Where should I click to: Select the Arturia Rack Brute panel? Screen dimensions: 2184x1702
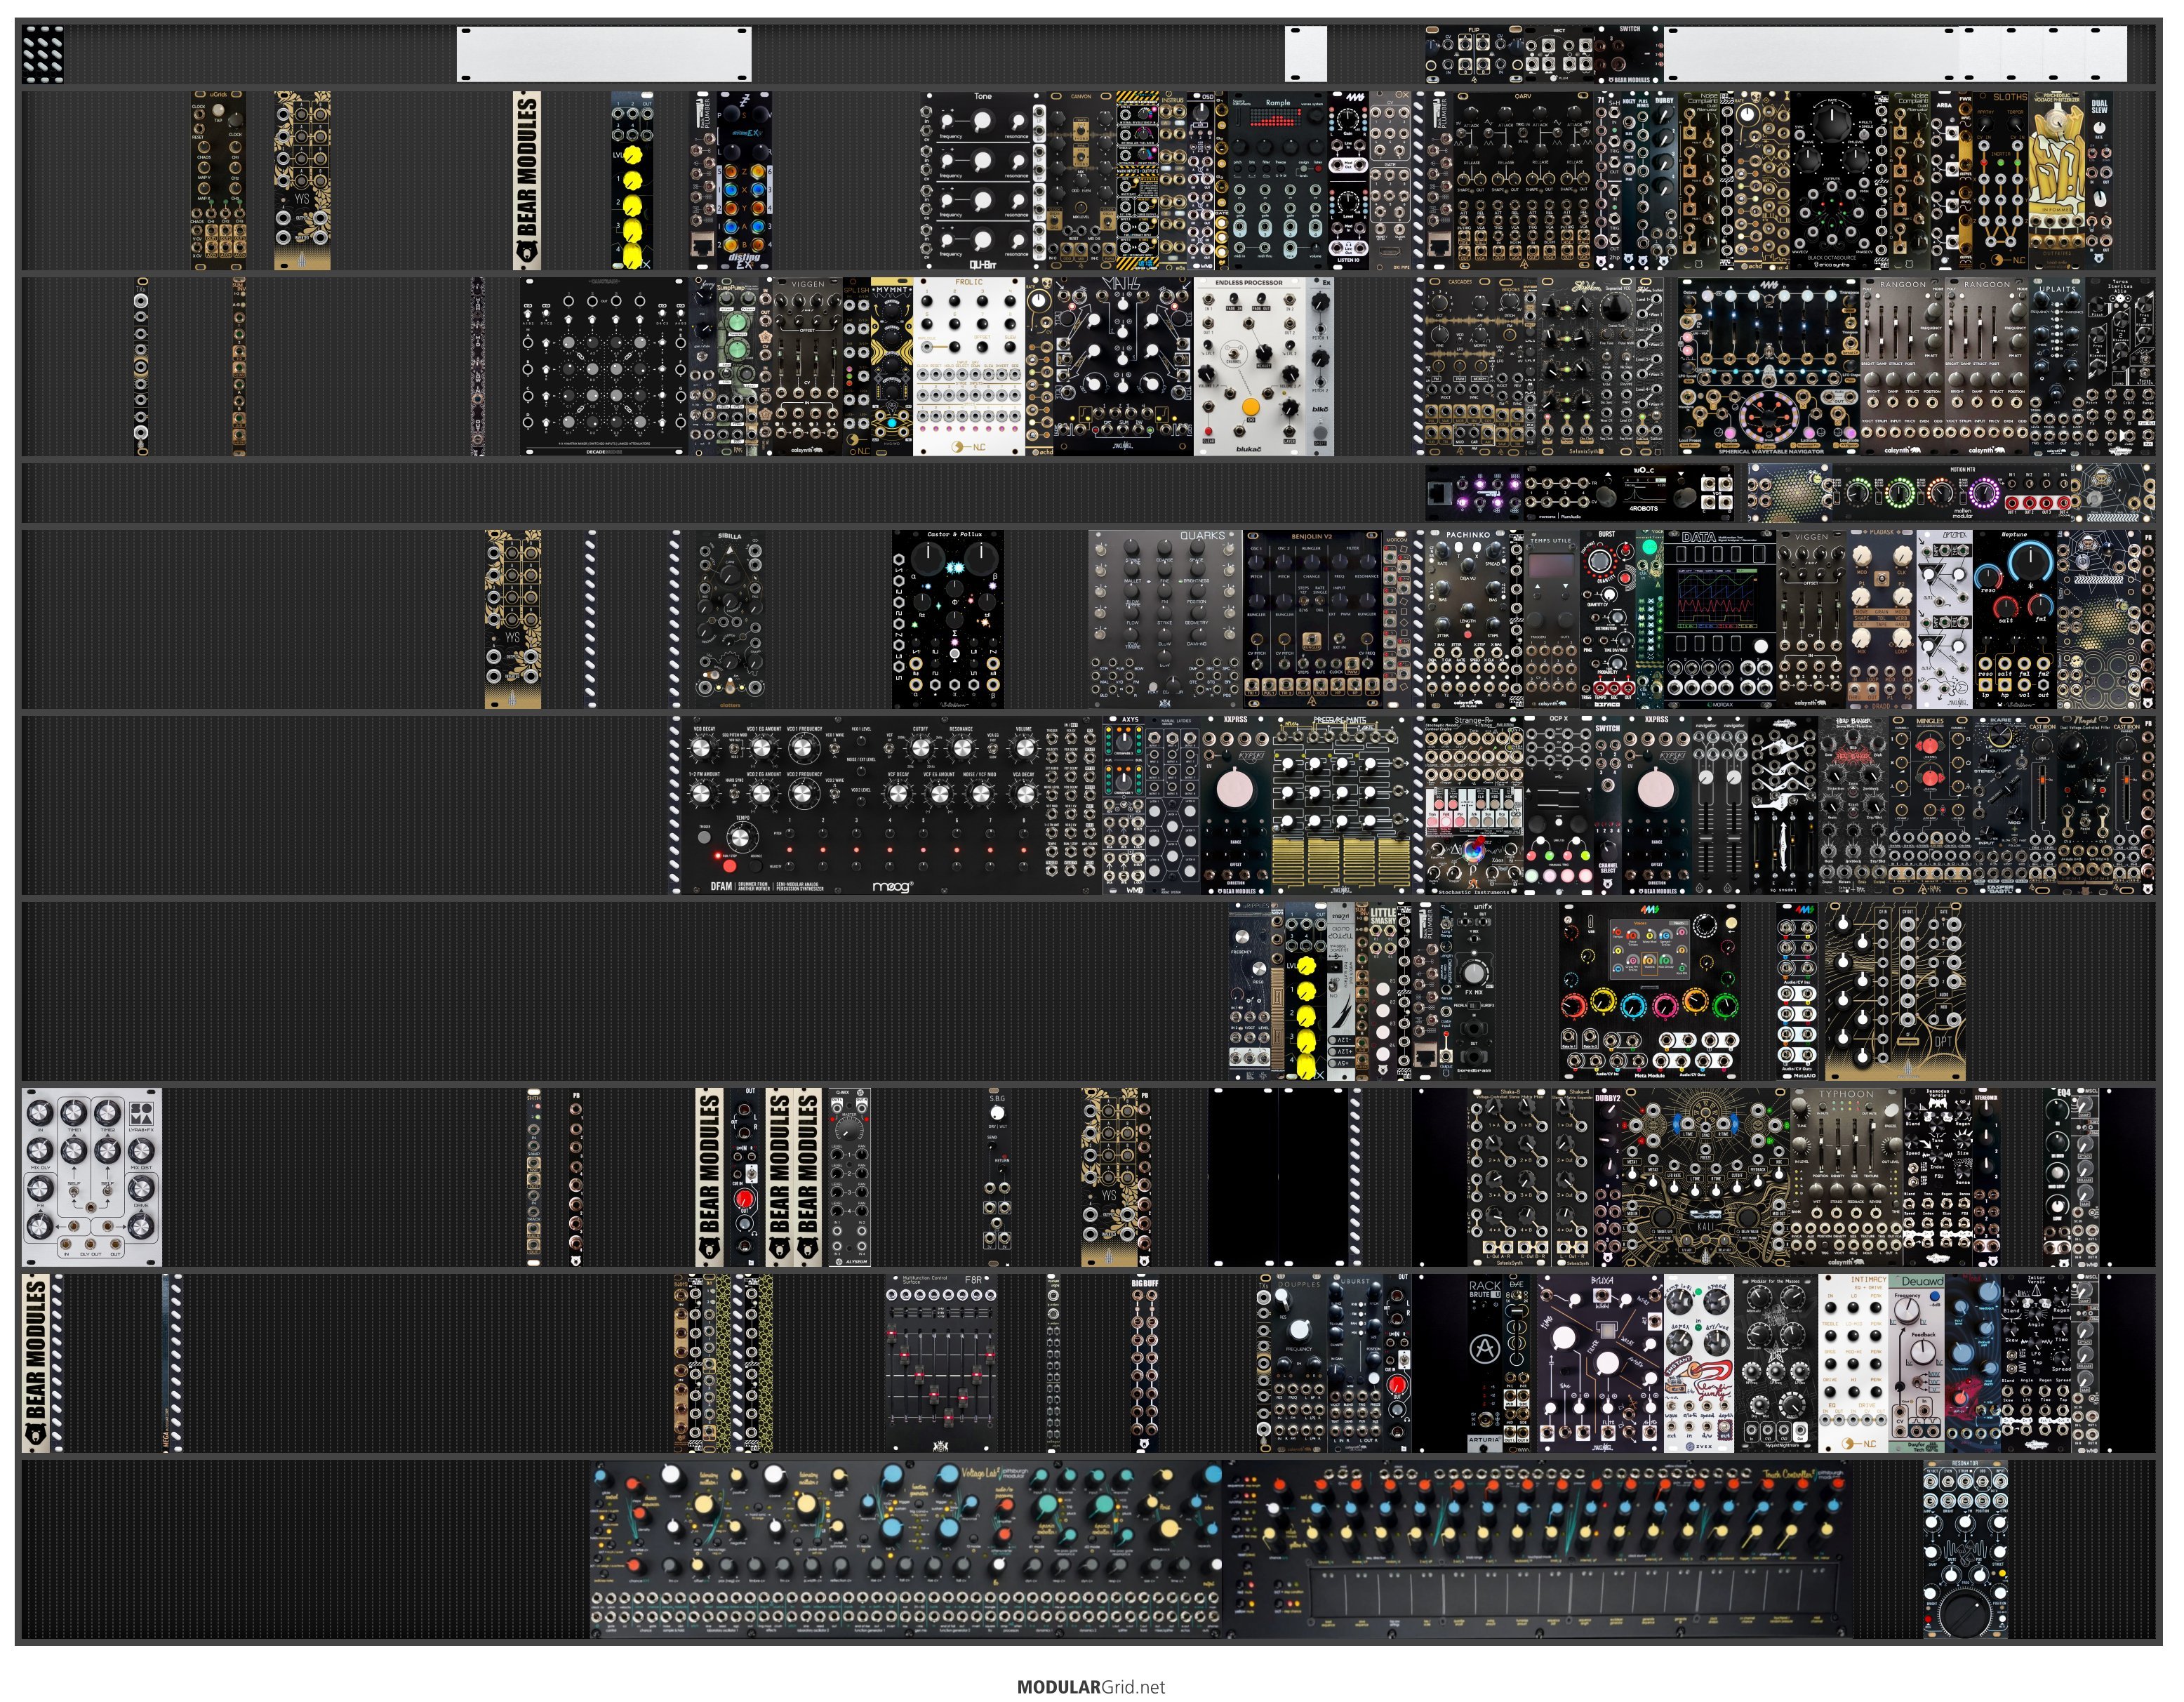coord(1484,1364)
